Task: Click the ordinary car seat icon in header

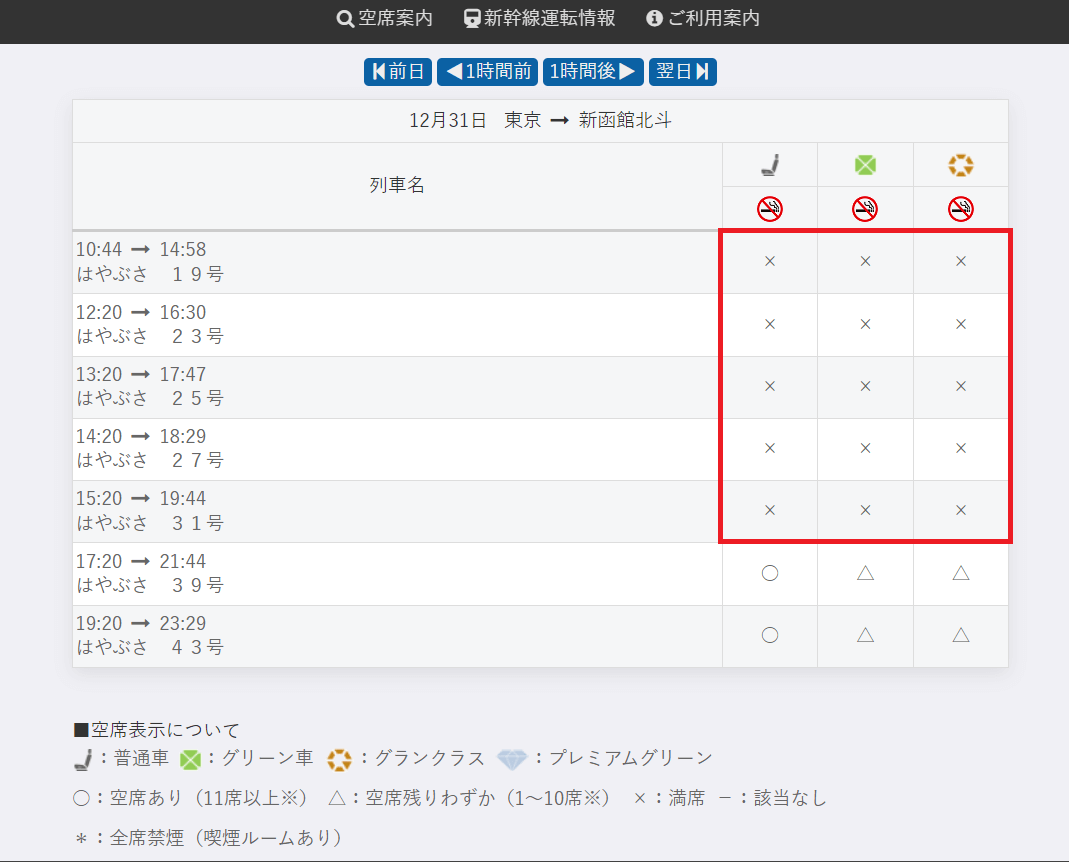Action: point(769,165)
